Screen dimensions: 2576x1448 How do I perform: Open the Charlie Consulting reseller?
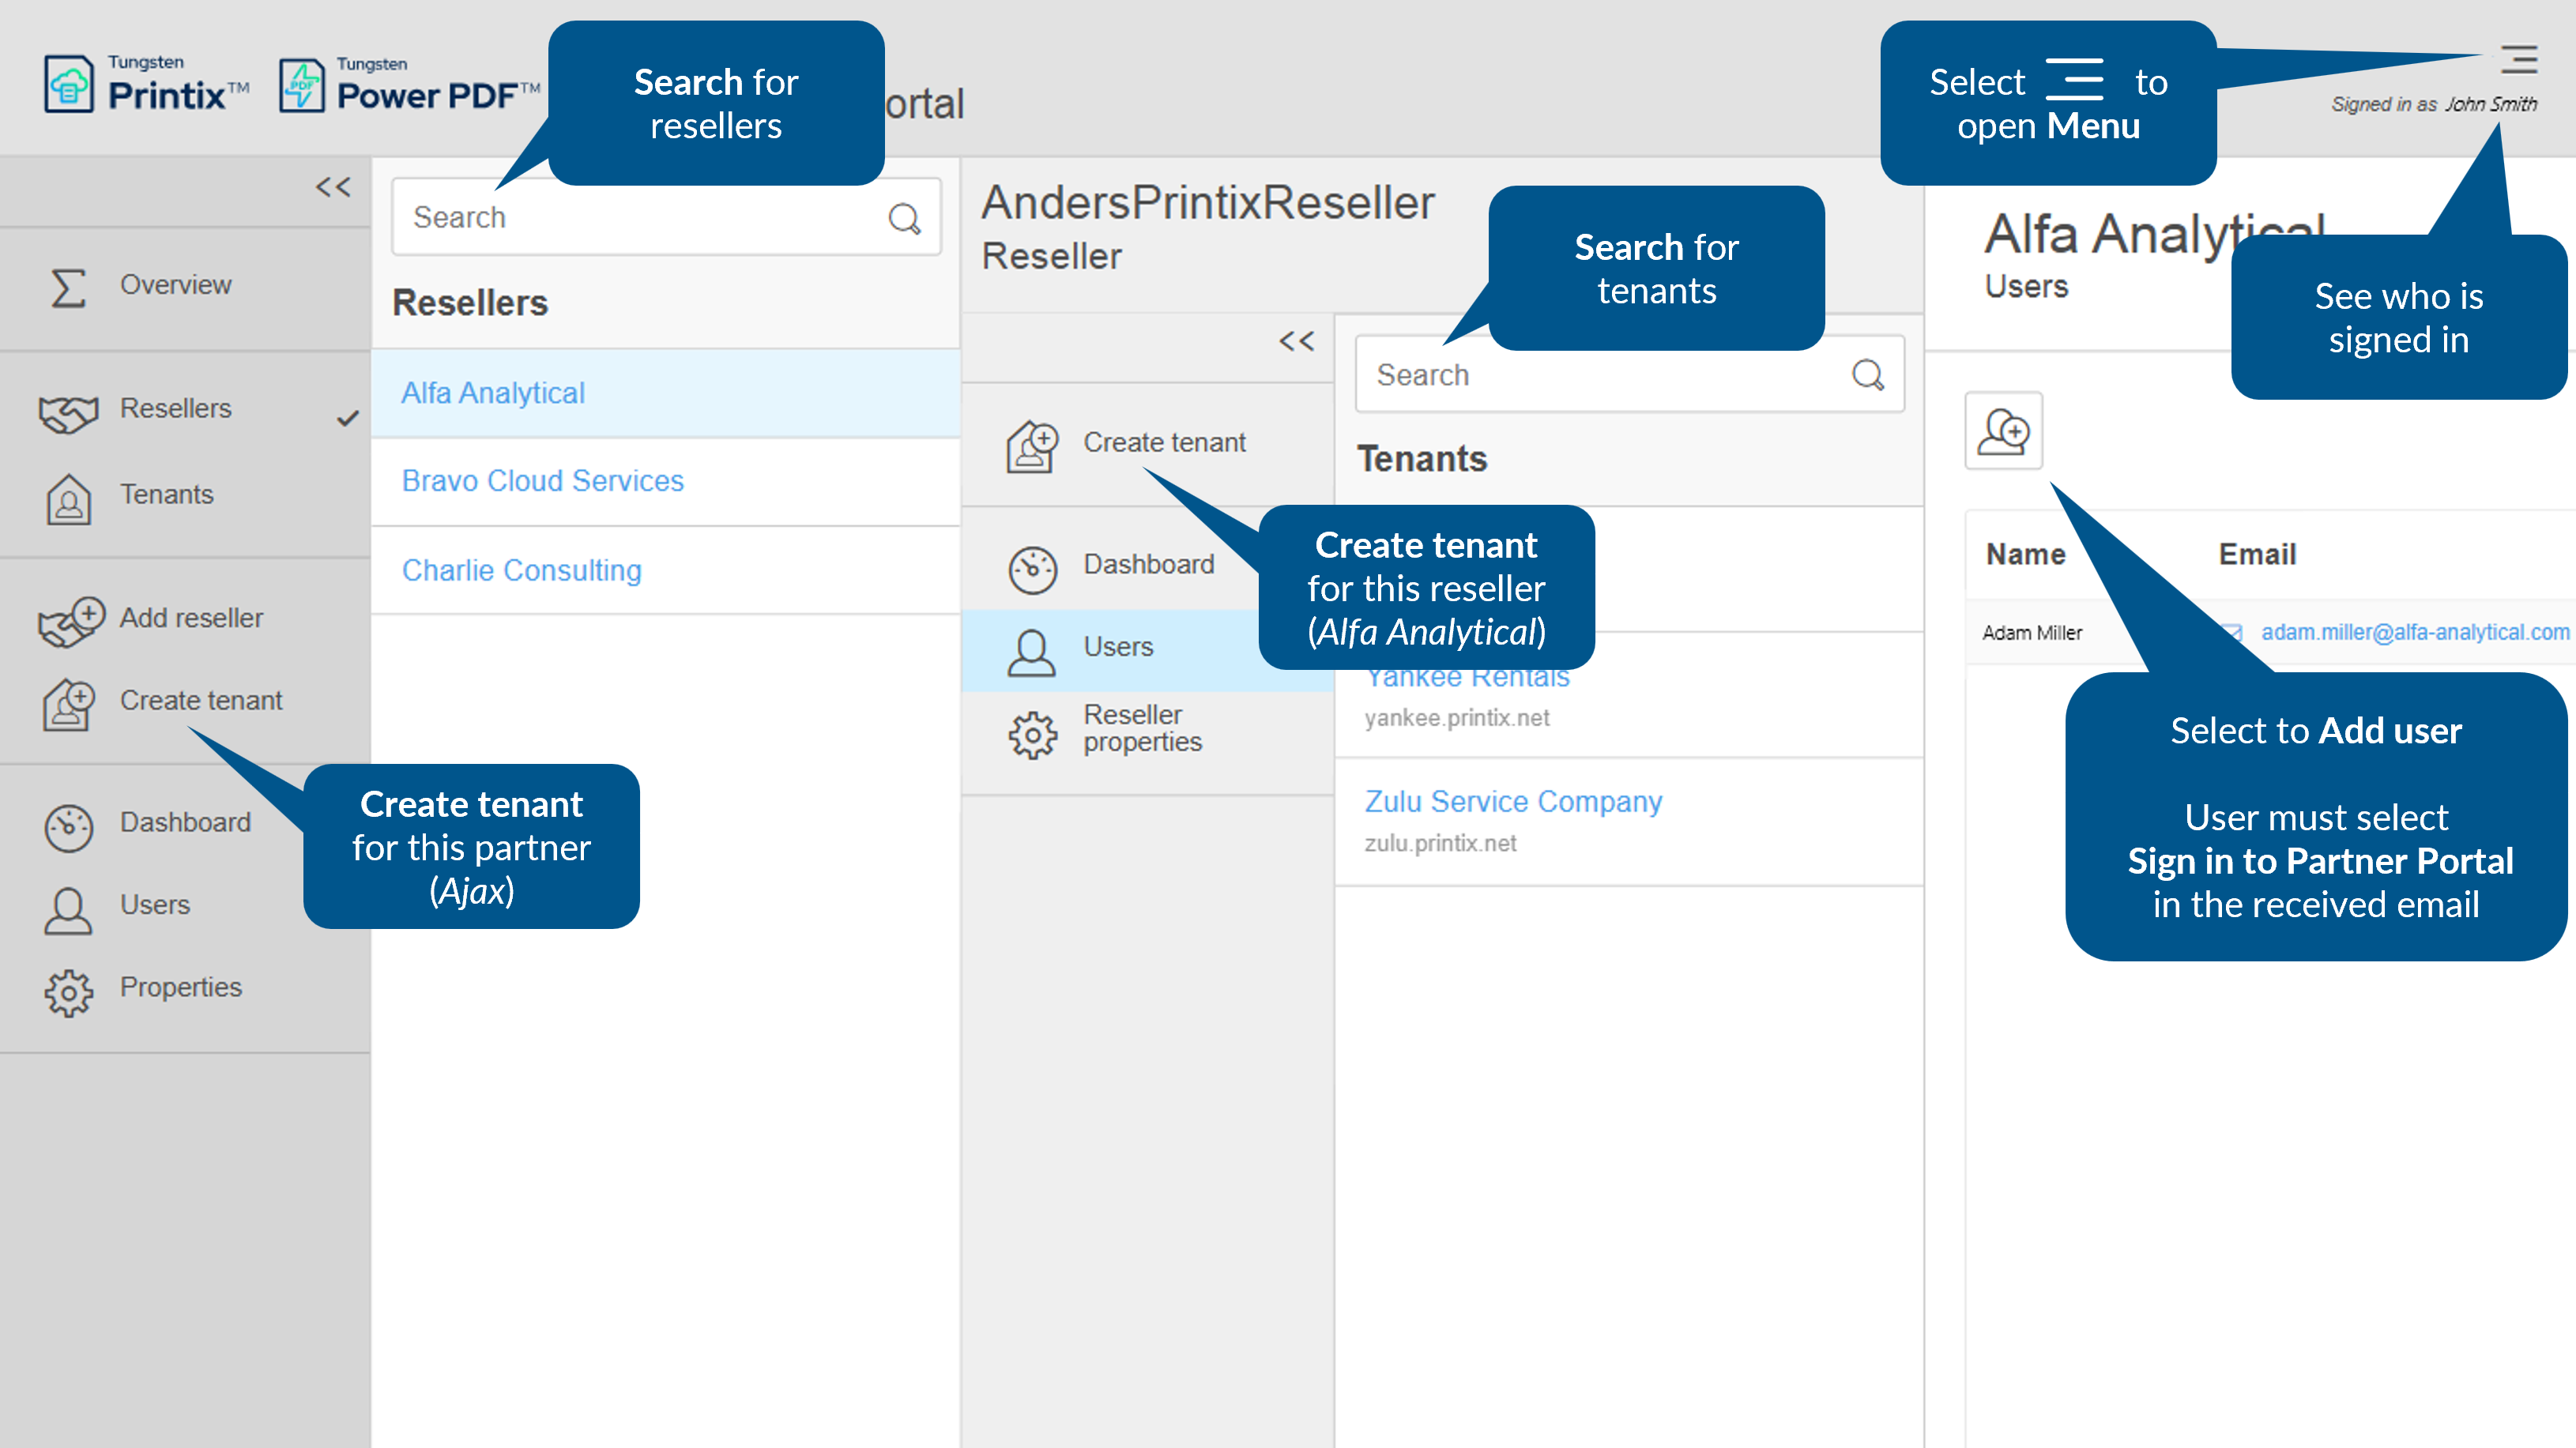(x=521, y=570)
